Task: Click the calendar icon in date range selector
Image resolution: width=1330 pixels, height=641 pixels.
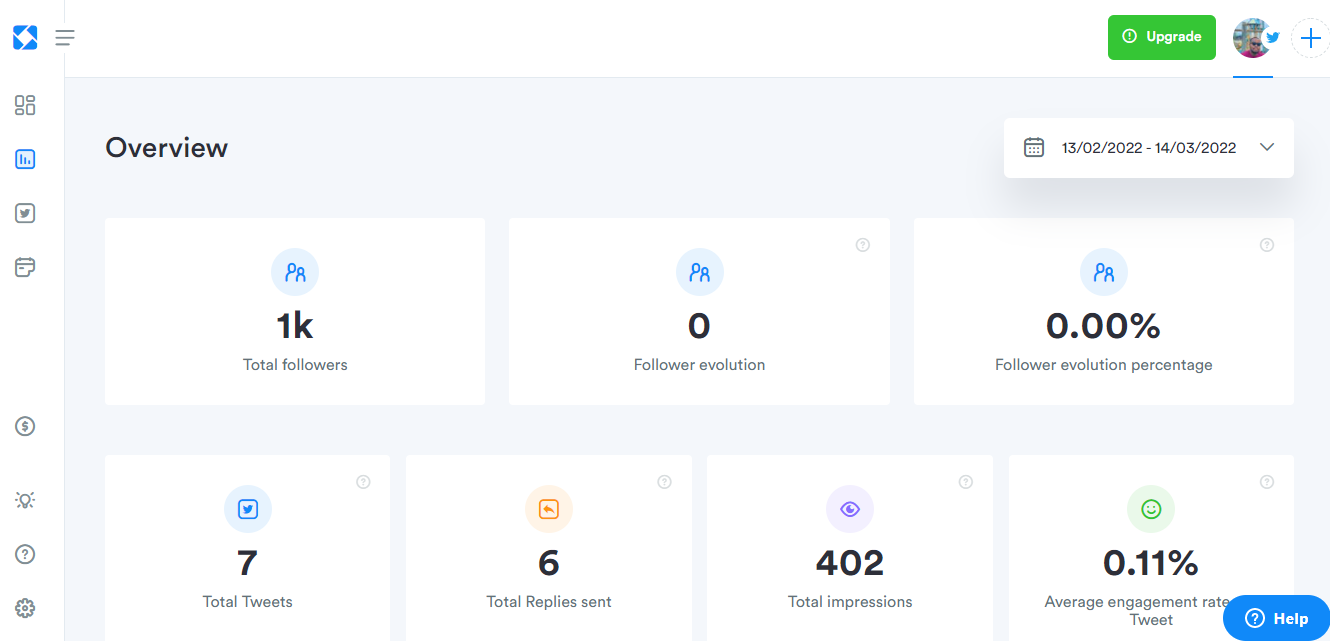Action: coord(1034,148)
